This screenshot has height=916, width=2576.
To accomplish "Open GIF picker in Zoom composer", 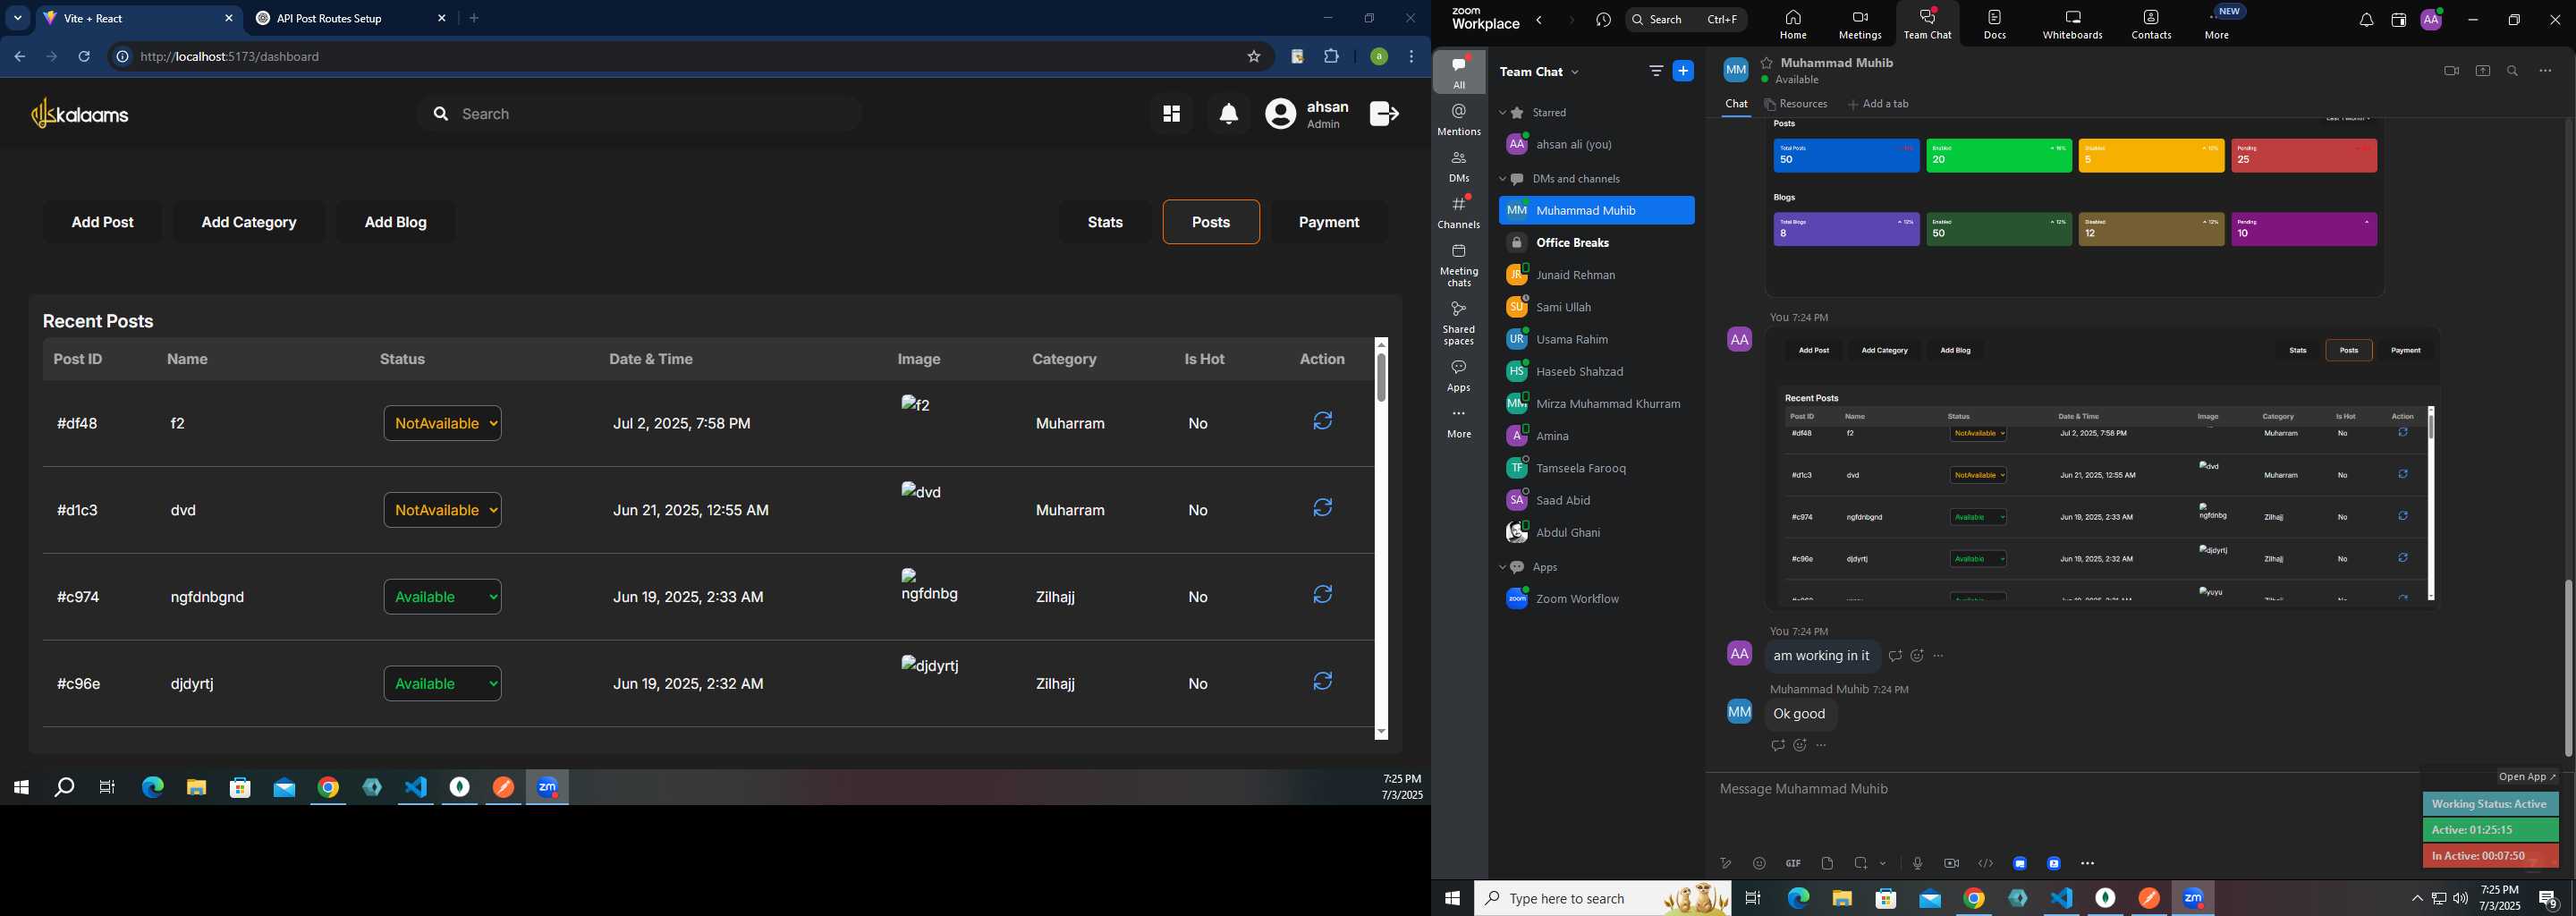I will pyautogui.click(x=1793, y=863).
